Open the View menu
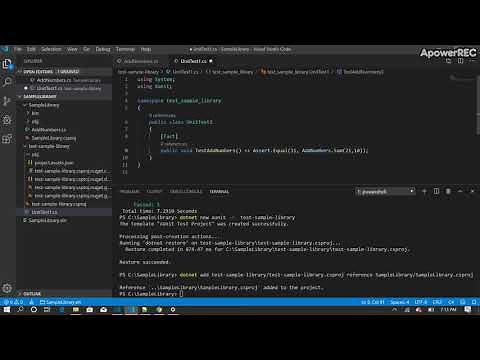 click(72, 49)
